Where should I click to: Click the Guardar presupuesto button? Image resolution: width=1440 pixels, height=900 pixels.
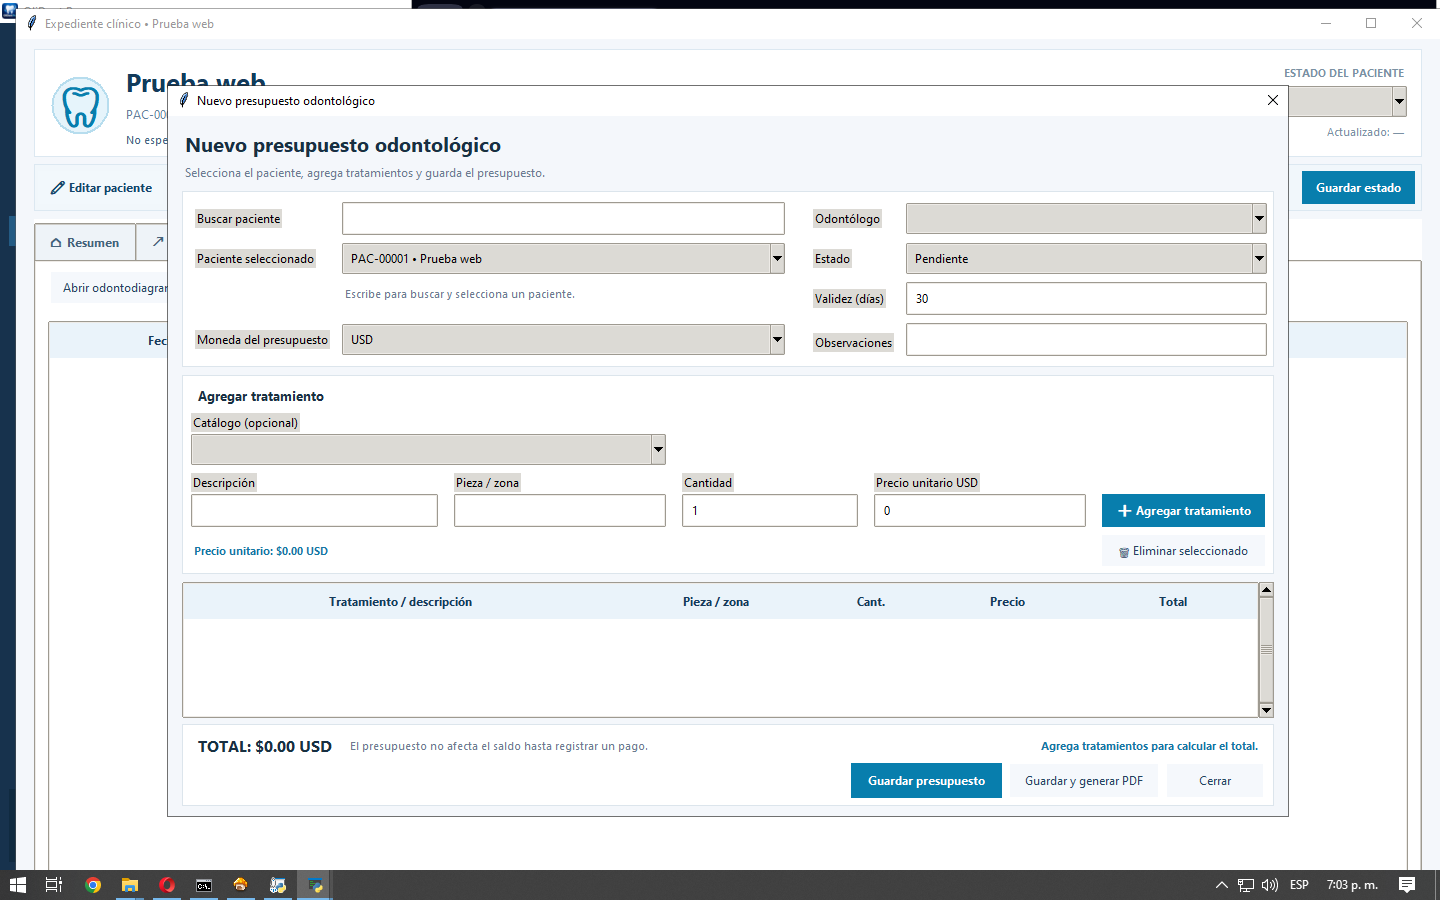[x=926, y=781]
